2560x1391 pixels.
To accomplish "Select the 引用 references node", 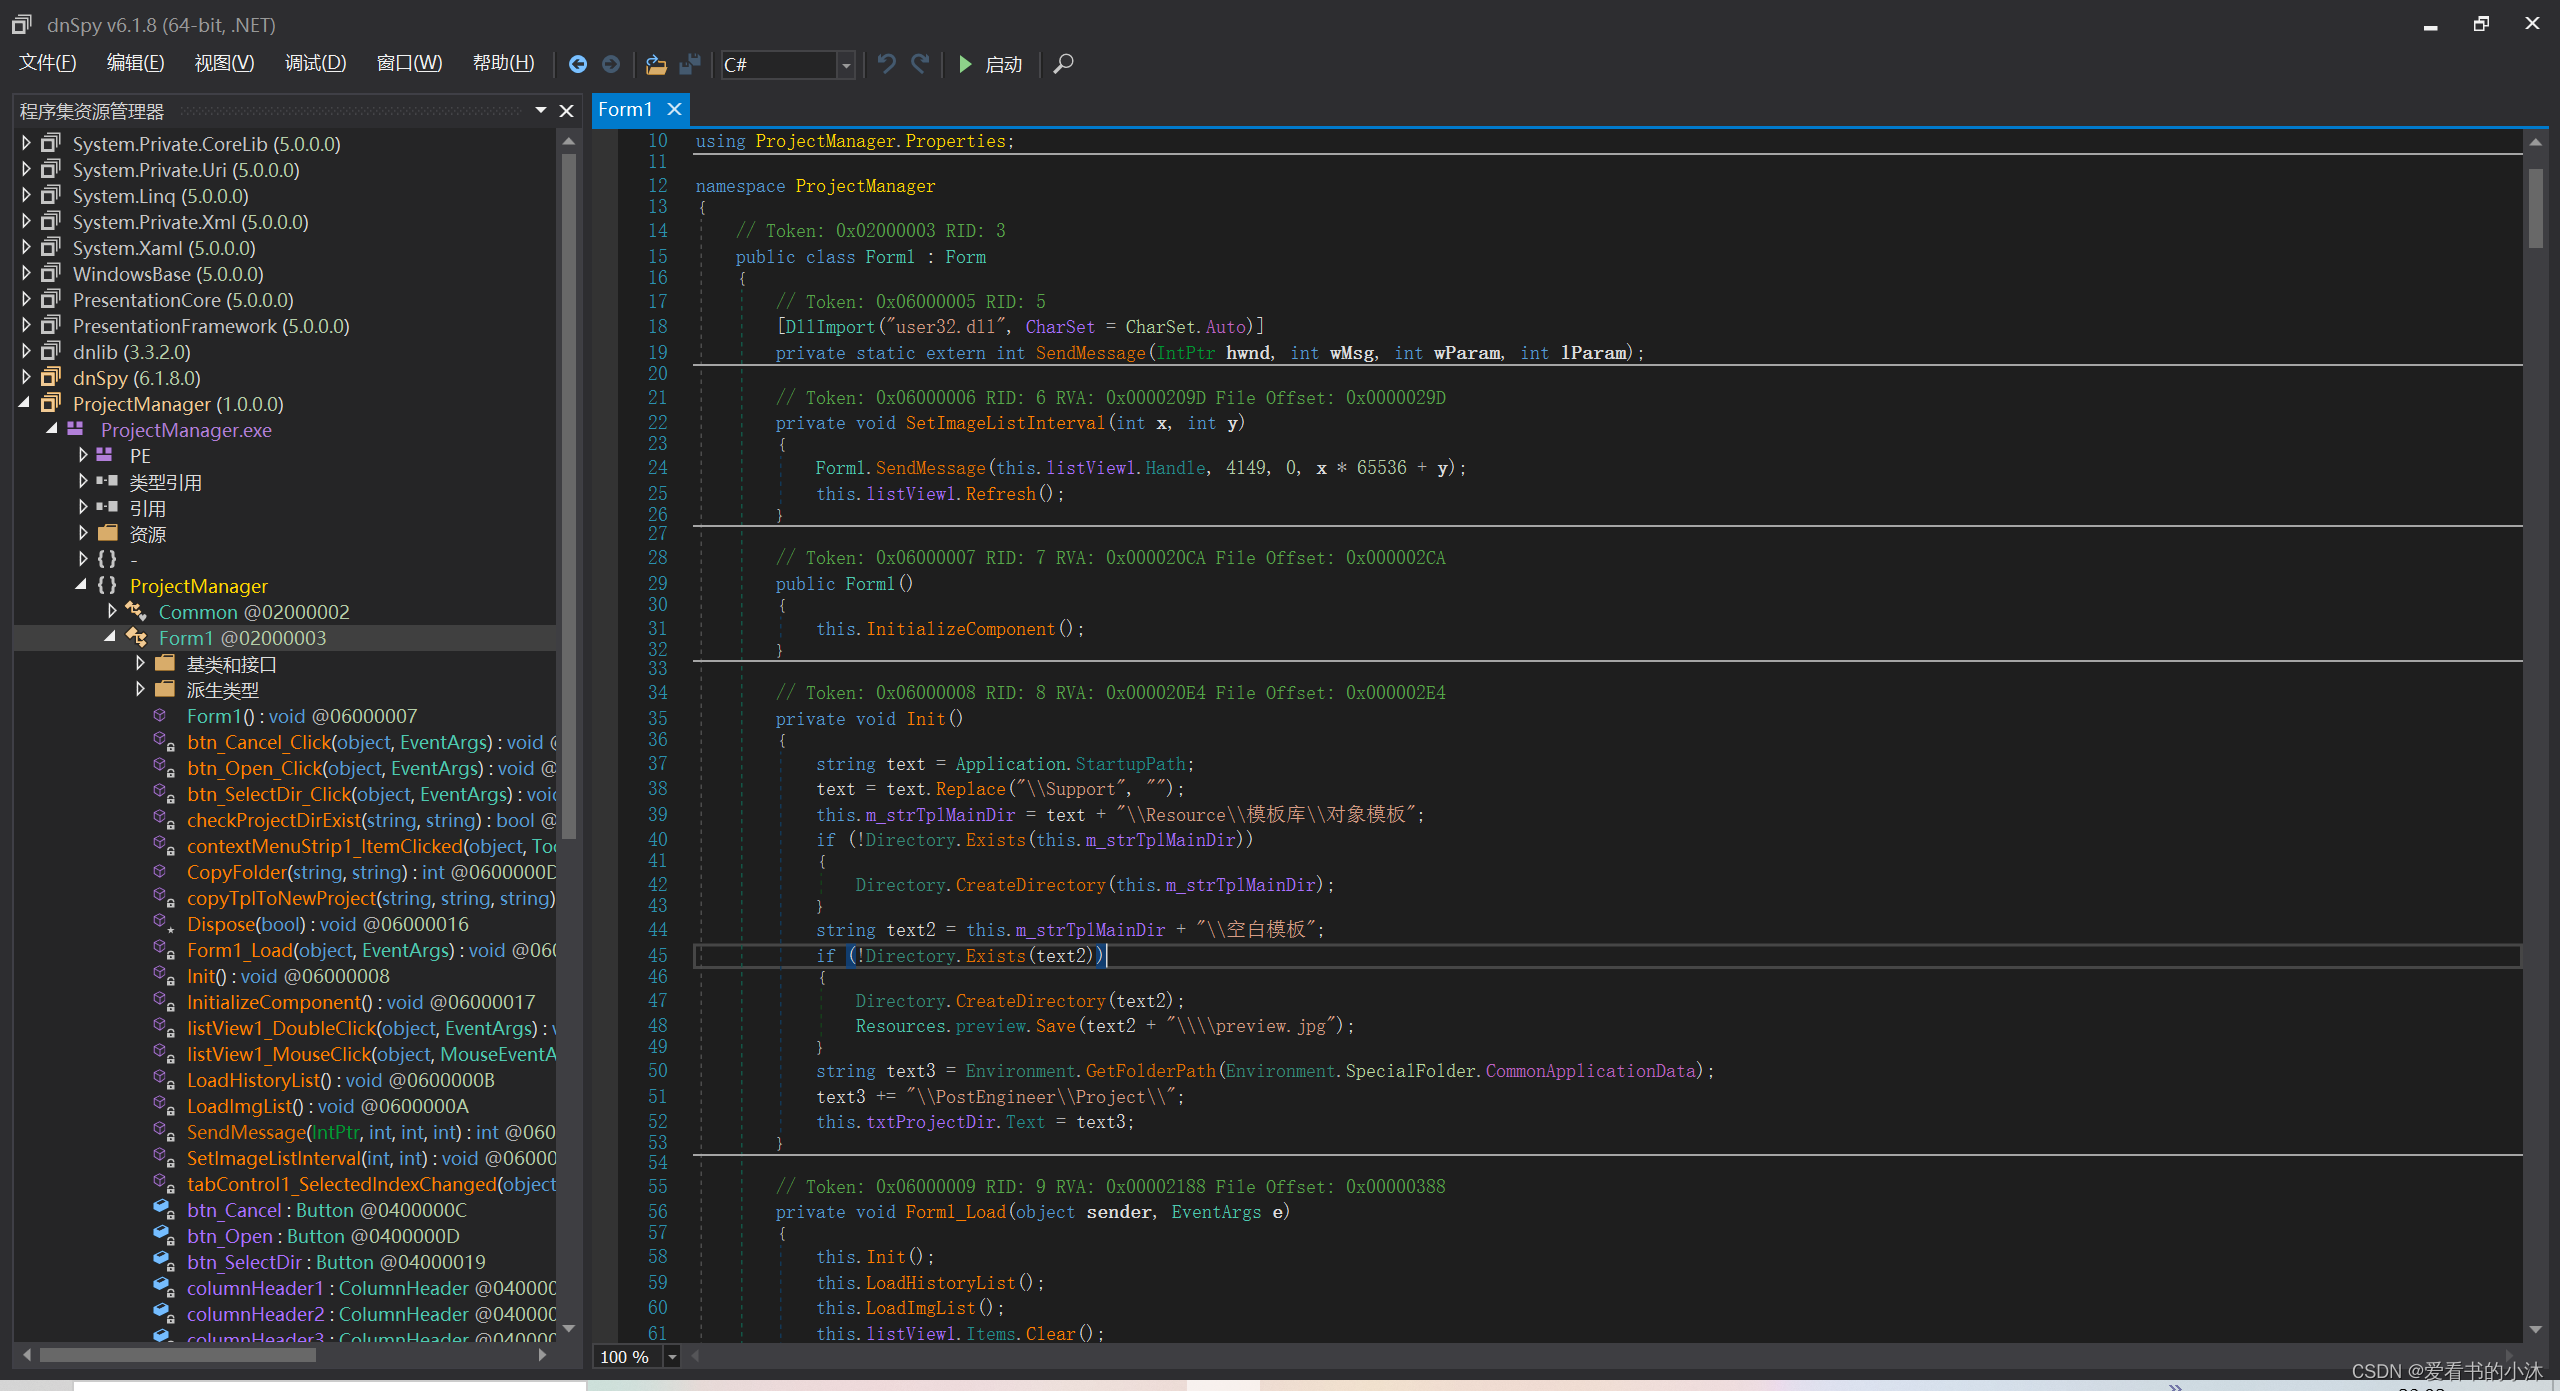I will 148,508.
